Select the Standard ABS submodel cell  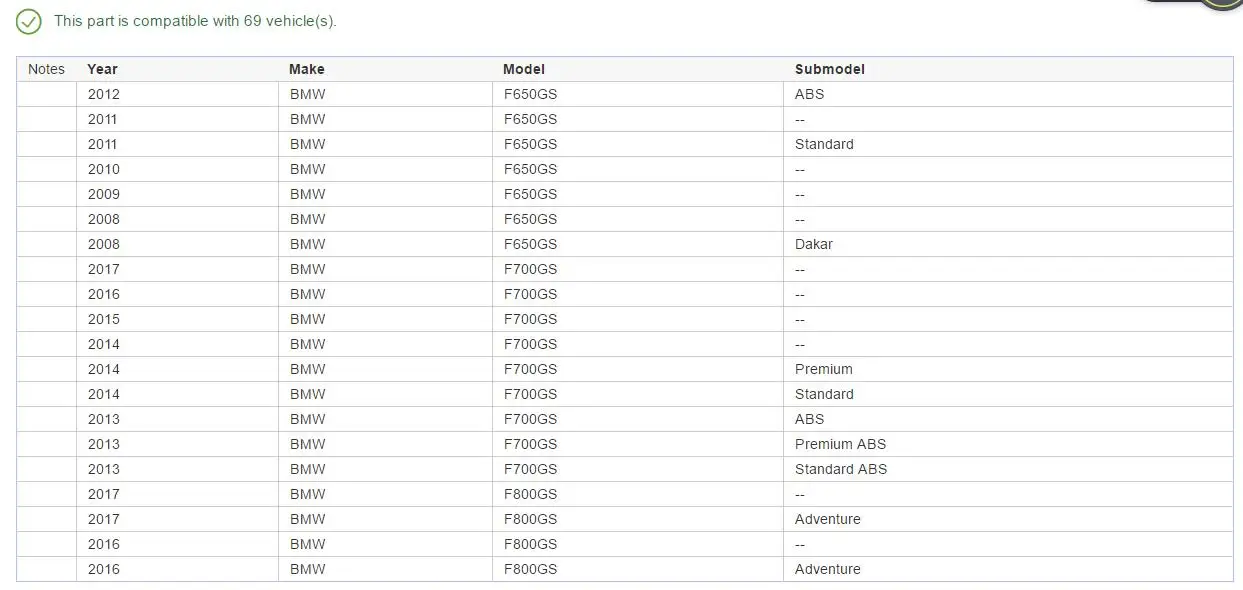(840, 469)
